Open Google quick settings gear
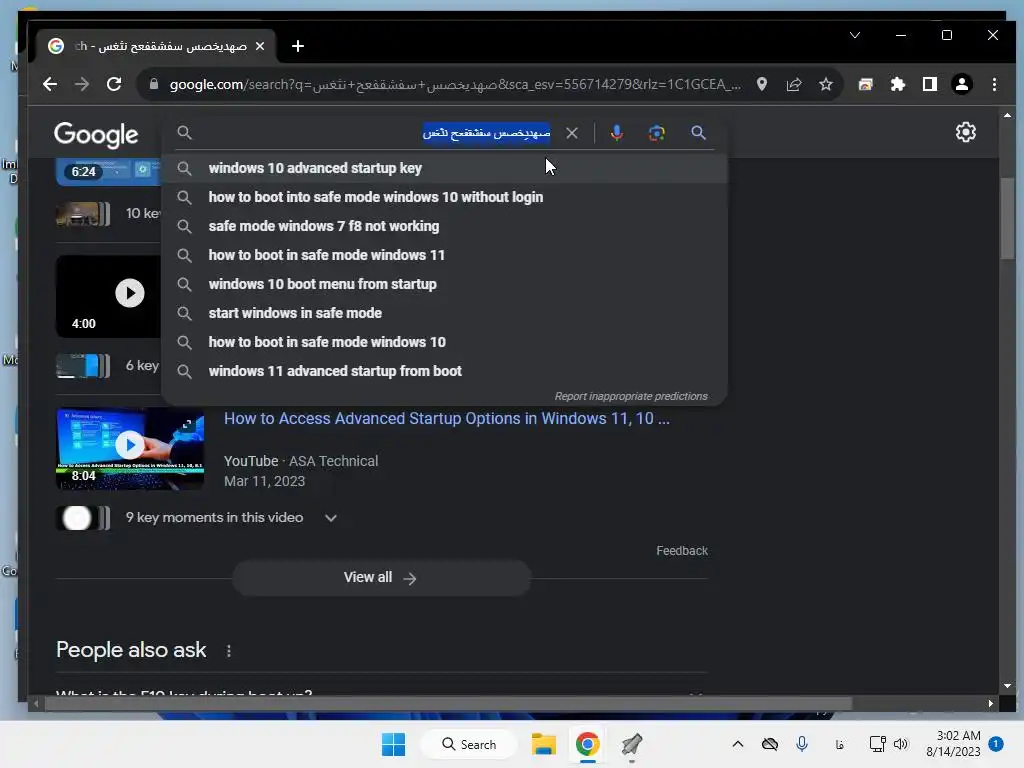Screen dimensions: 1024x768 pyautogui.click(x=966, y=133)
